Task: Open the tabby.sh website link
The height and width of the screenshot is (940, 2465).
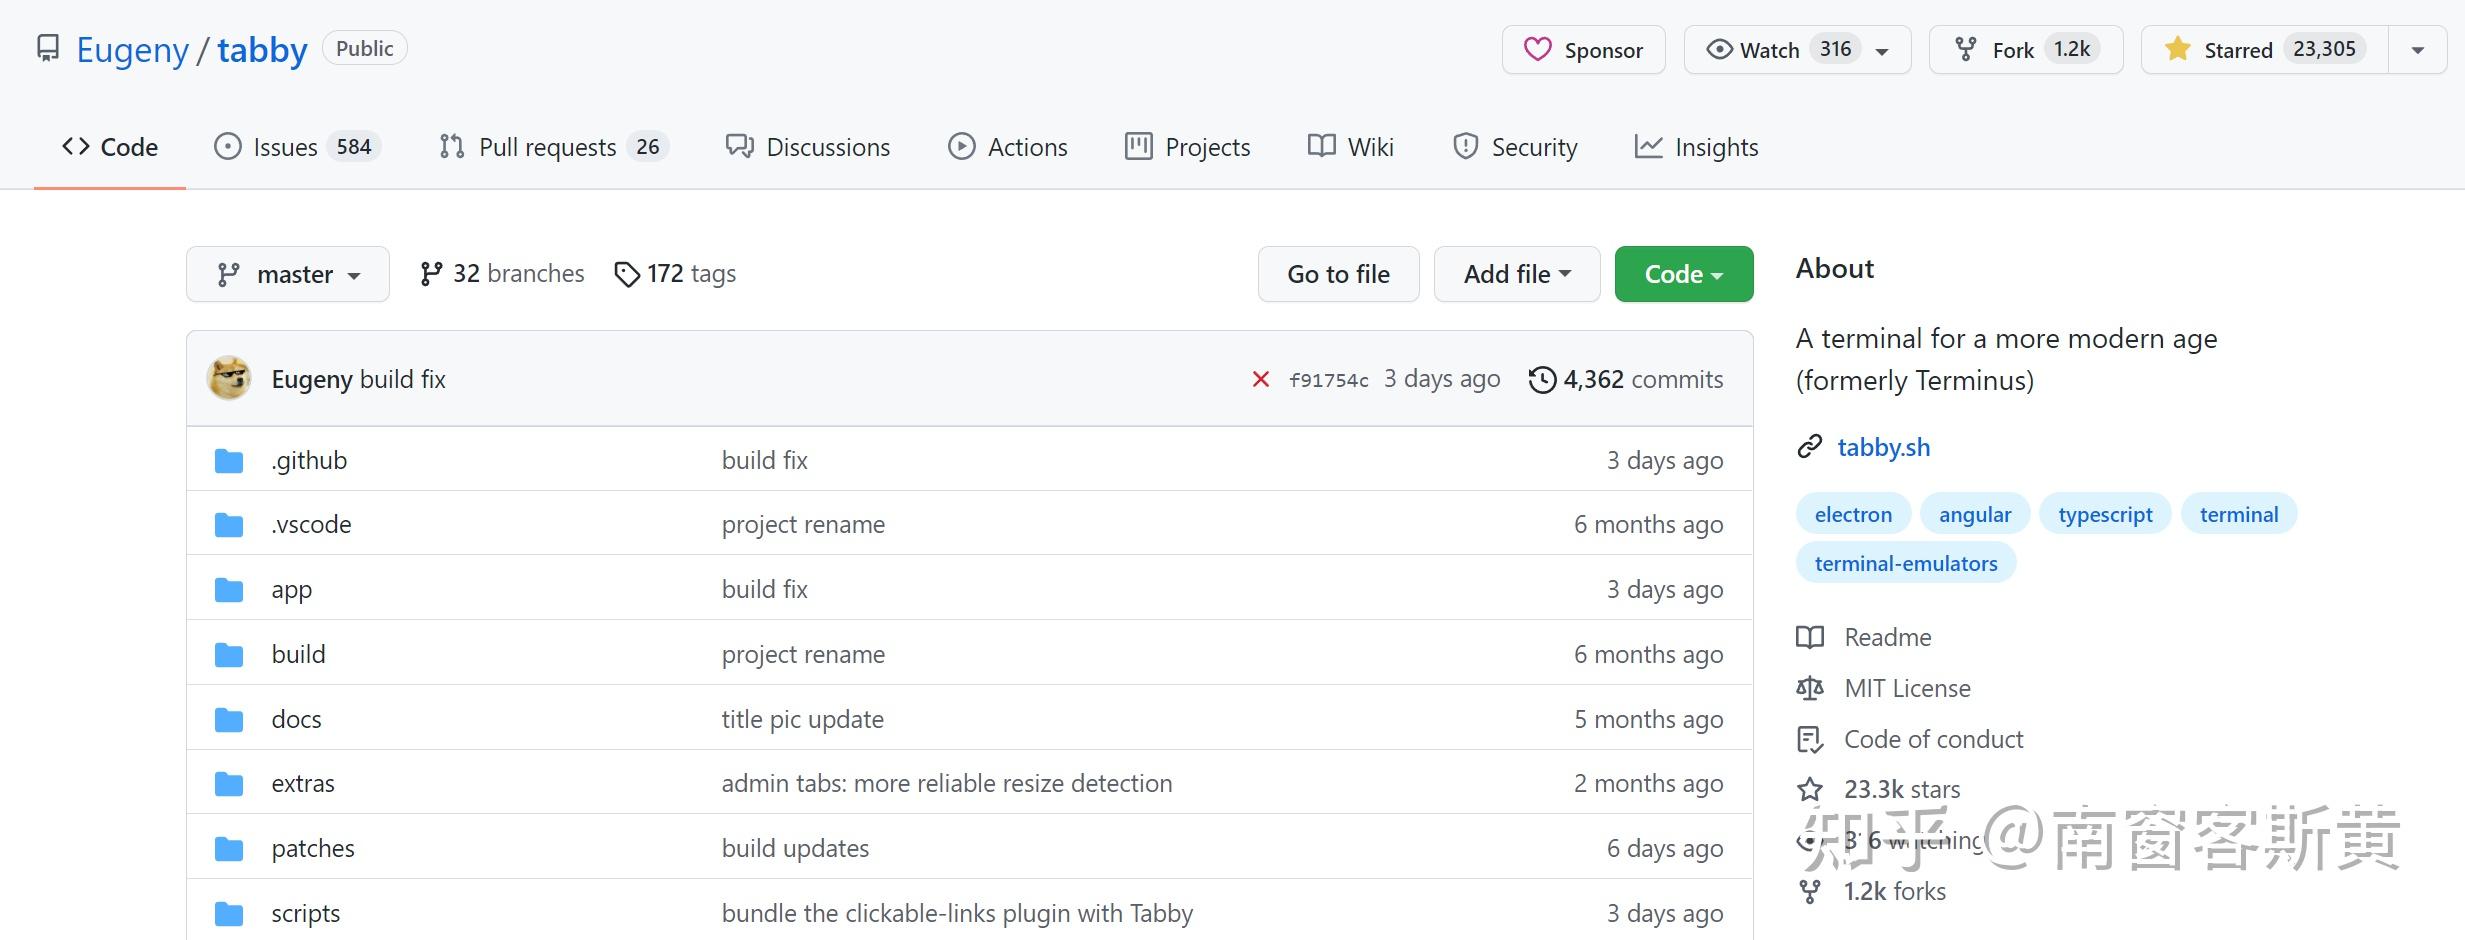Action: 1884,447
